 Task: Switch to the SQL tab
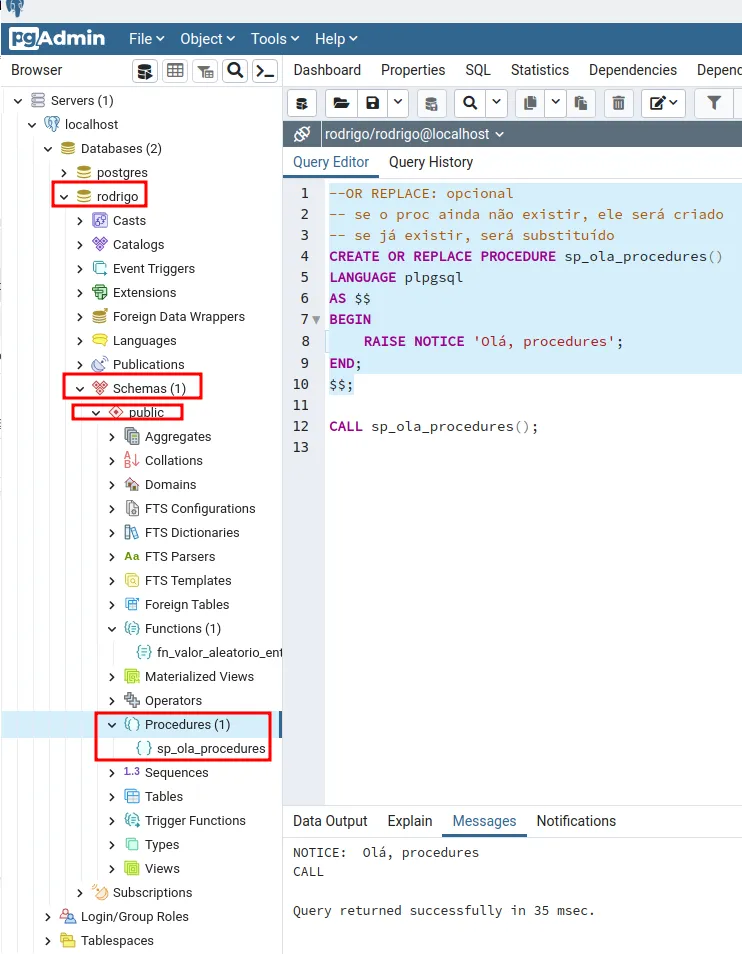tap(478, 70)
